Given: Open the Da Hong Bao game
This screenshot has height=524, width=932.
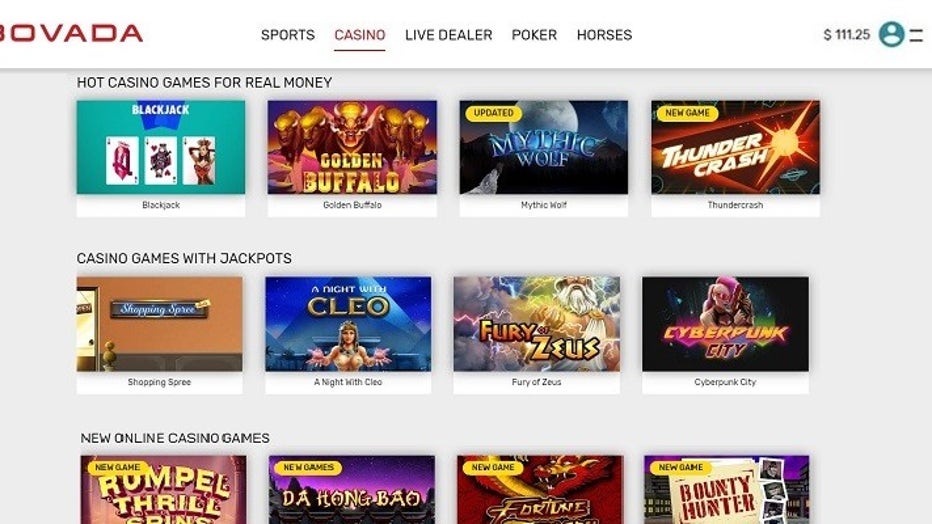Looking at the screenshot, I should pyautogui.click(x=352, y=490).
